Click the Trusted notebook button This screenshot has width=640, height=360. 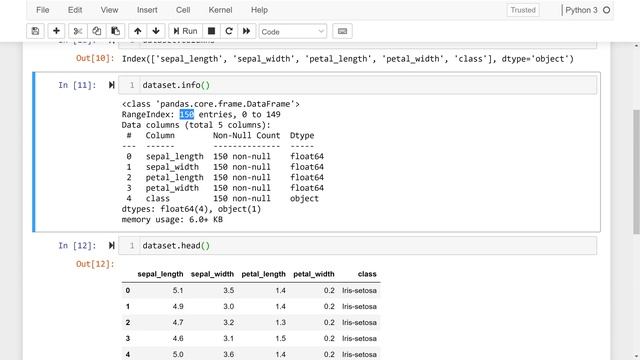pyautogui.click(x=523, y=10)
